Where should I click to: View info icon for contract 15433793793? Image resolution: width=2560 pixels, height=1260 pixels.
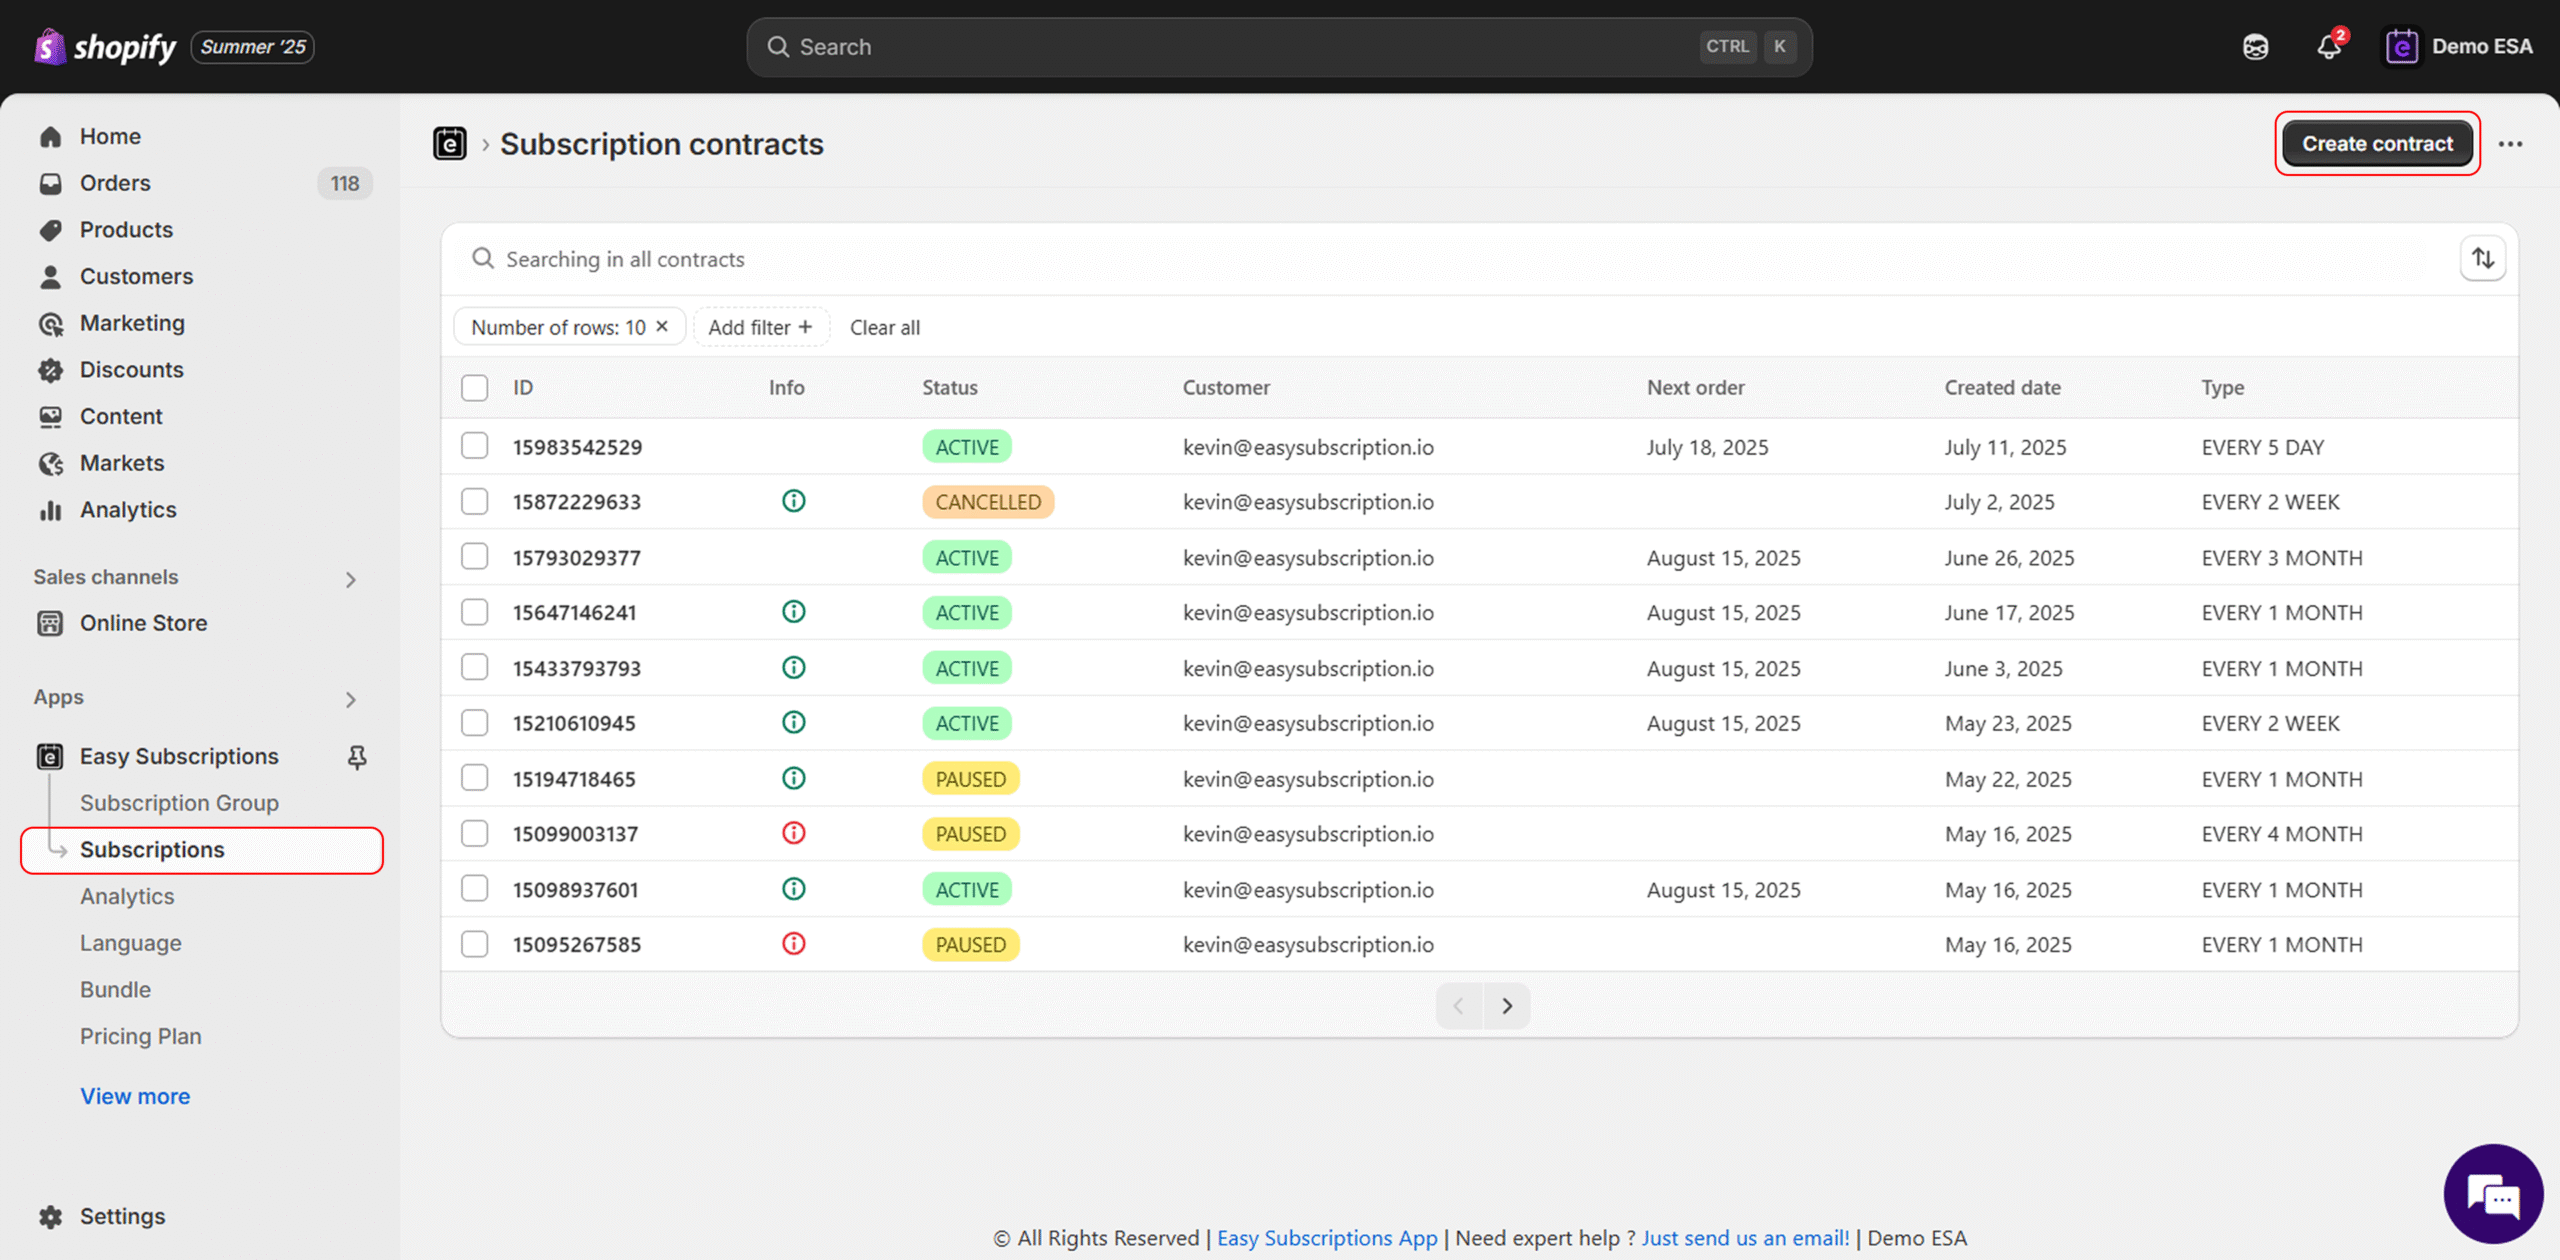pos(793,668)
